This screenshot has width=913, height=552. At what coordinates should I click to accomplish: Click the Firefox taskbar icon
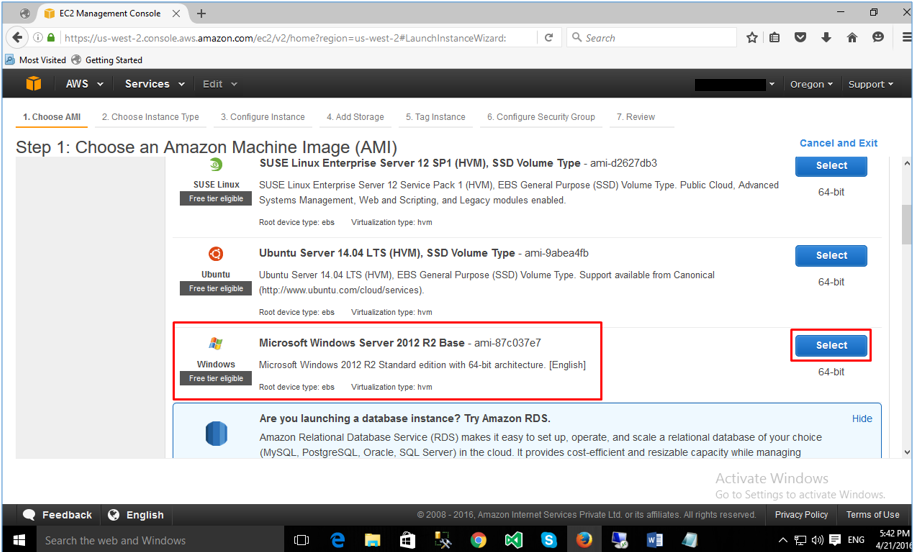click(x=583, y=540)
